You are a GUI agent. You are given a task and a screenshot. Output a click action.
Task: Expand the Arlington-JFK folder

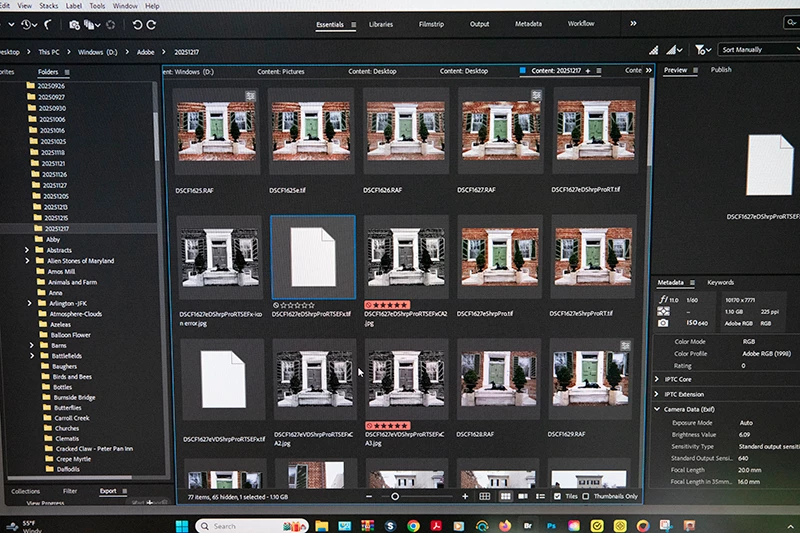point(29,303)
